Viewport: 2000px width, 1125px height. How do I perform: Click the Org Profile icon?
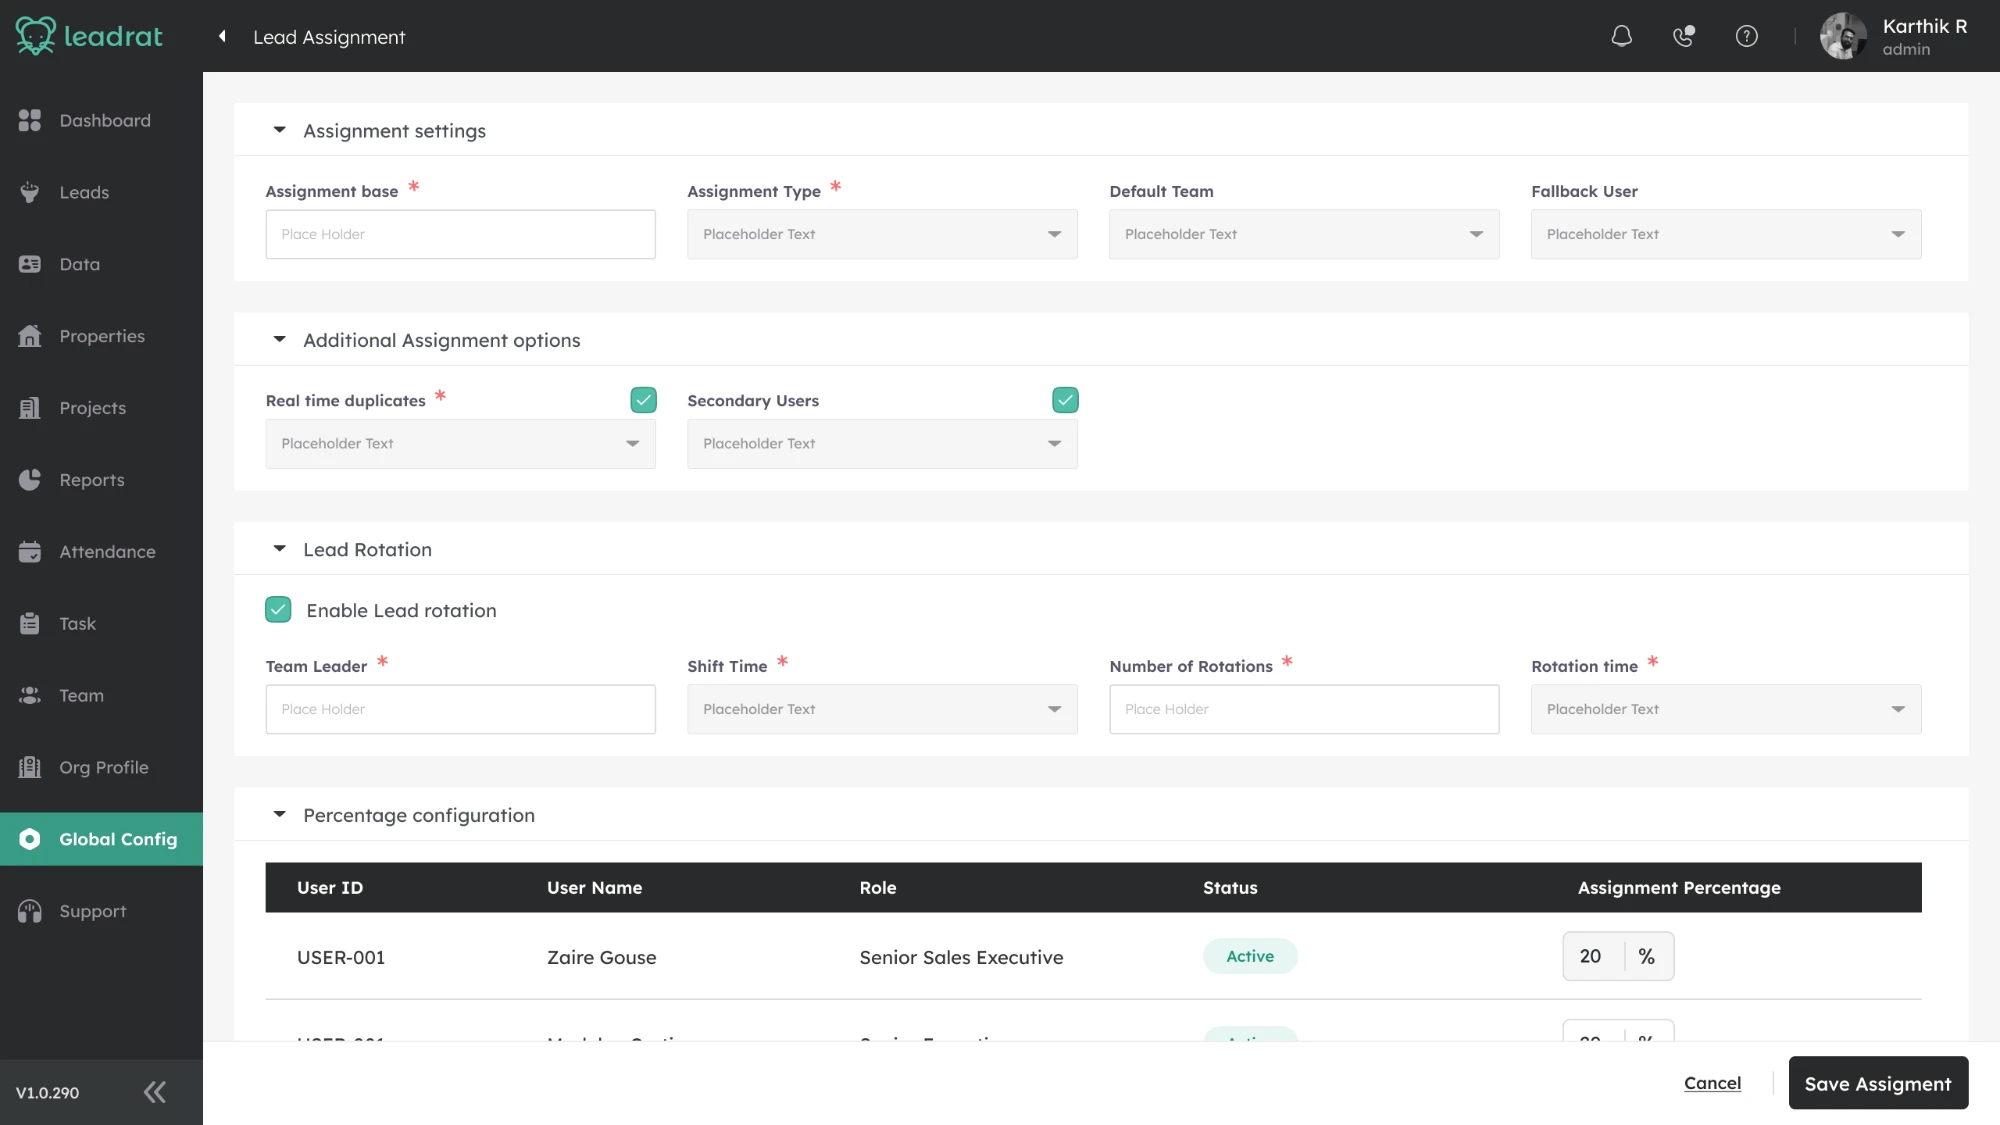30,767
